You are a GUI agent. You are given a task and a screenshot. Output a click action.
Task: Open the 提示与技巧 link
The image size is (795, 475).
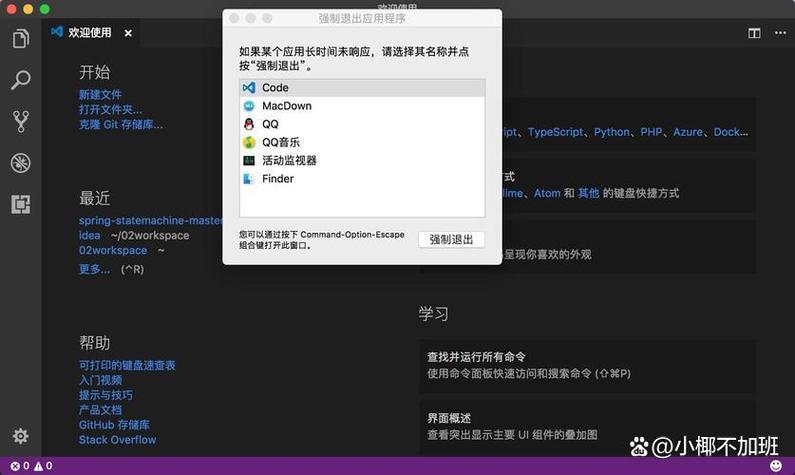pyautogui.click(x=105, y=395)
